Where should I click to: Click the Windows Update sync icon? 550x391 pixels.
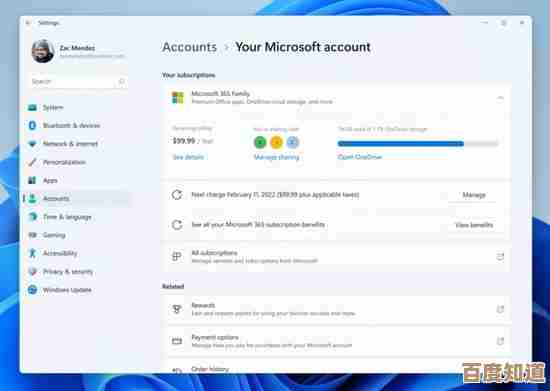(x=32, y=290)
